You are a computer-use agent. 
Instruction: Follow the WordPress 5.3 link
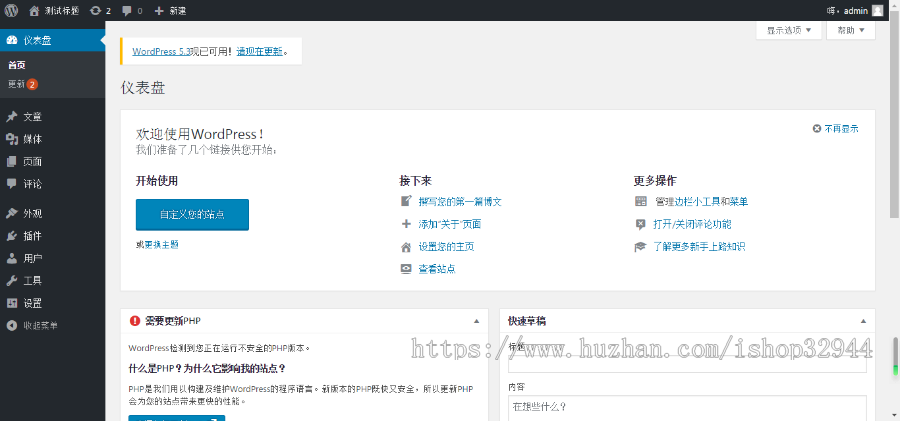(x=160, y=51)
